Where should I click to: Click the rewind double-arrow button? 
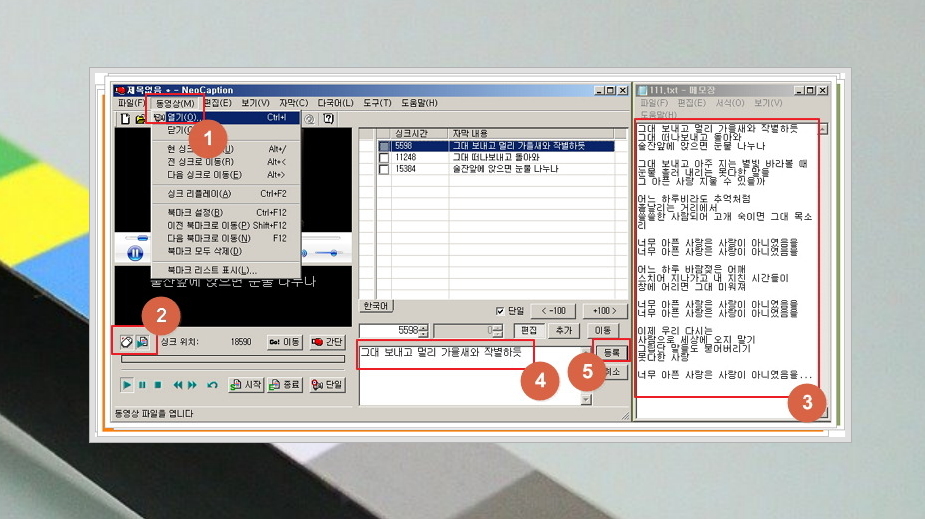(x=178, y=385)
